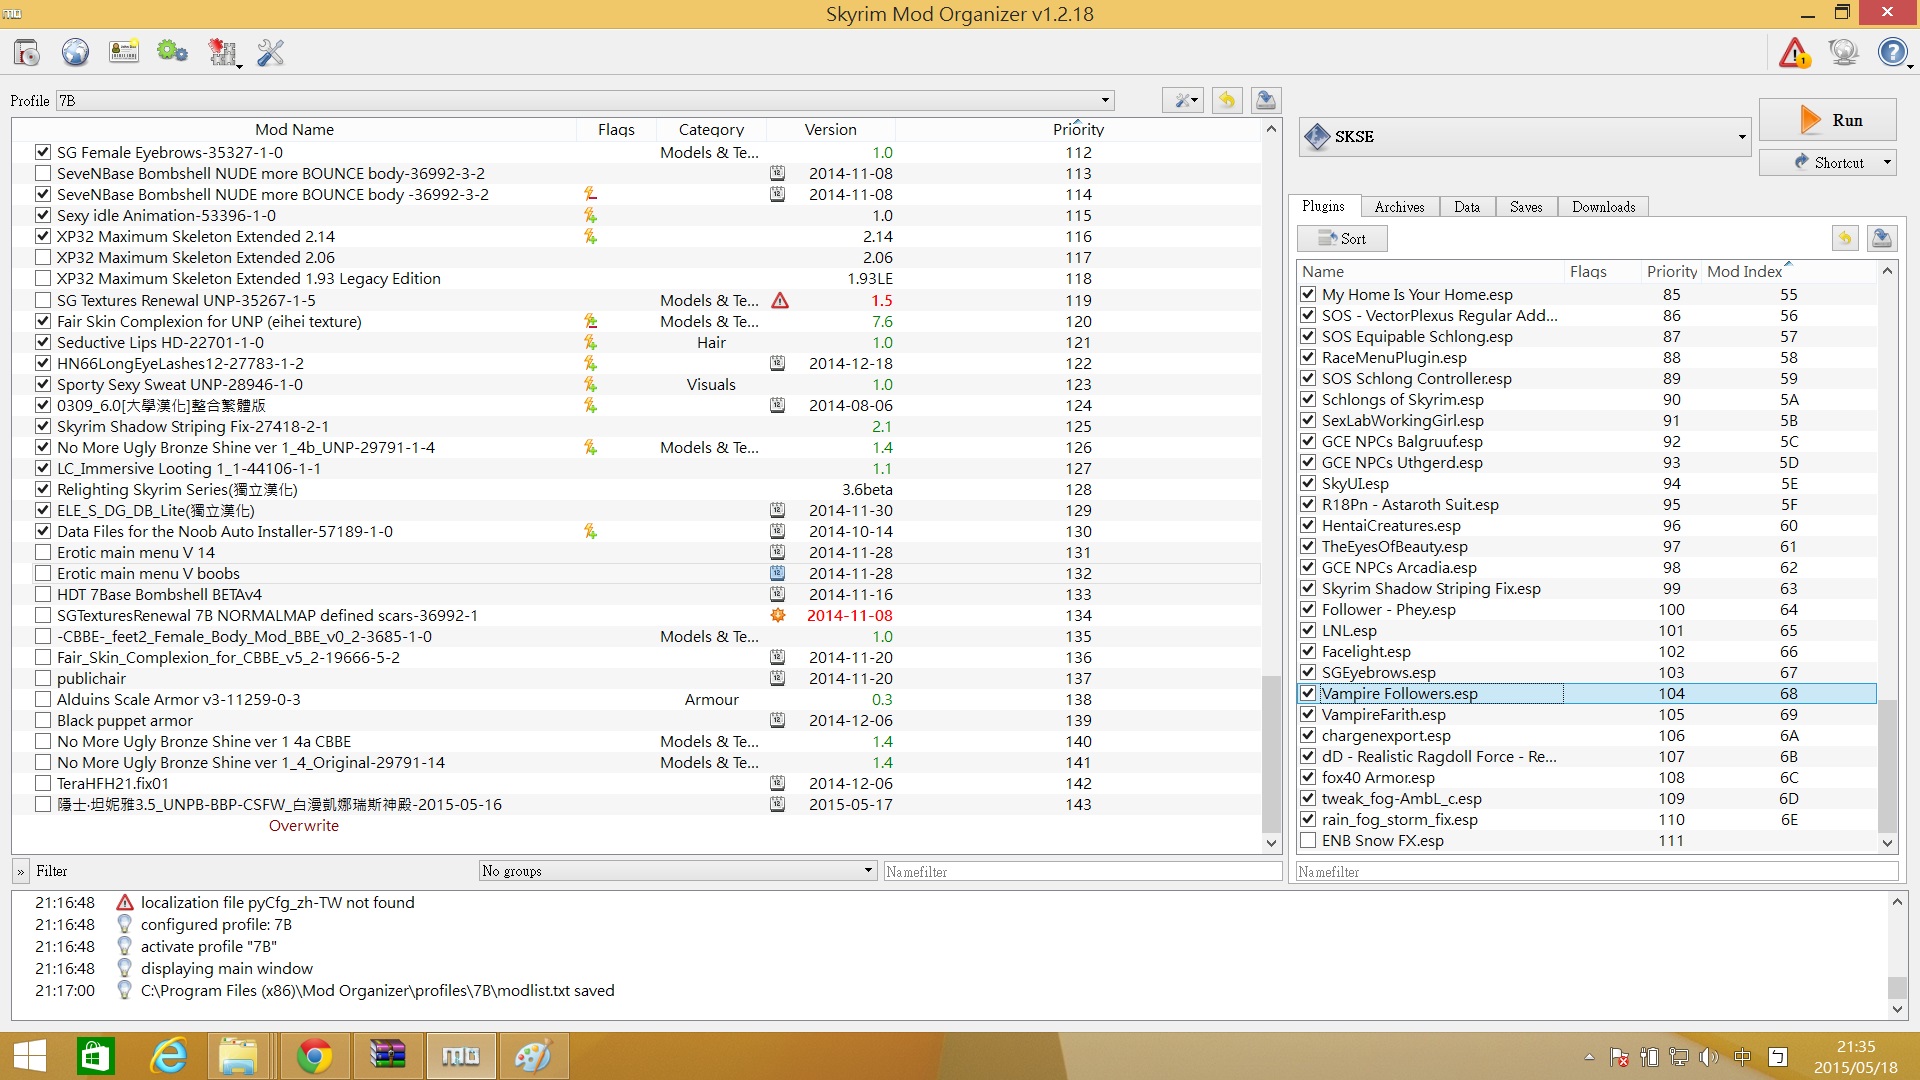The height and width of the screenshot is (1080, 1920).
Task: Open the No groups dropdown
Action: click(678, 870)
